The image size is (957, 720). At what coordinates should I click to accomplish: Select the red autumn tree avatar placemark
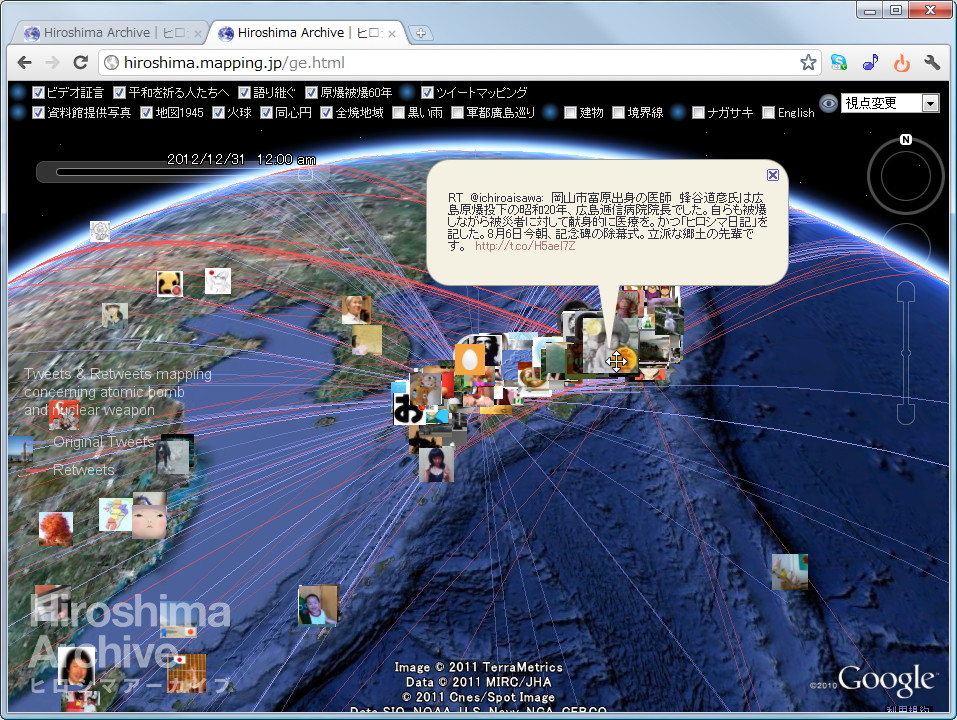tap(56, 528)
